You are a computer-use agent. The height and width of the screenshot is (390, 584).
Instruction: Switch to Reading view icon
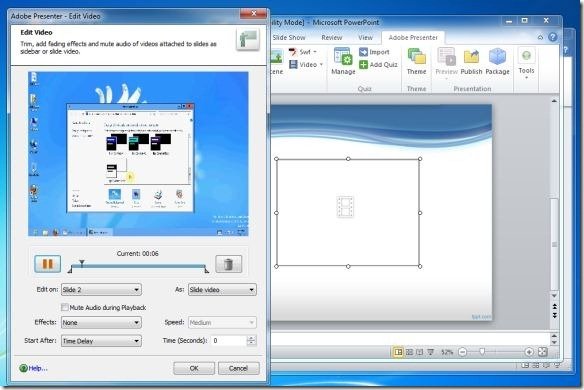point(420,352)
